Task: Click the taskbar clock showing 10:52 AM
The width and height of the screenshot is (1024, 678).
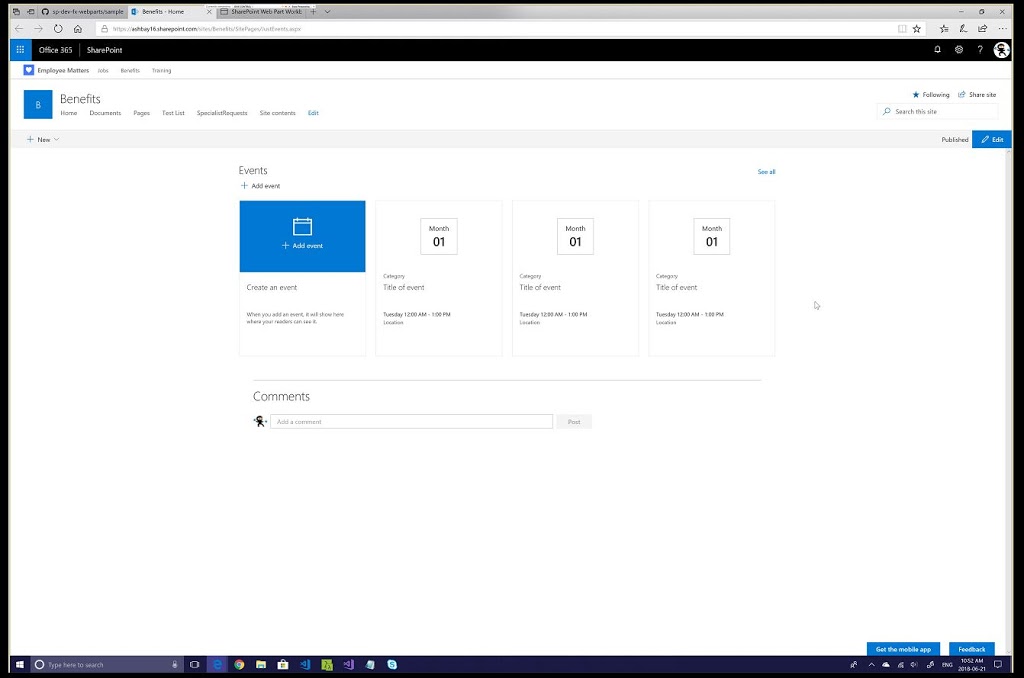Action: point(972,664)
